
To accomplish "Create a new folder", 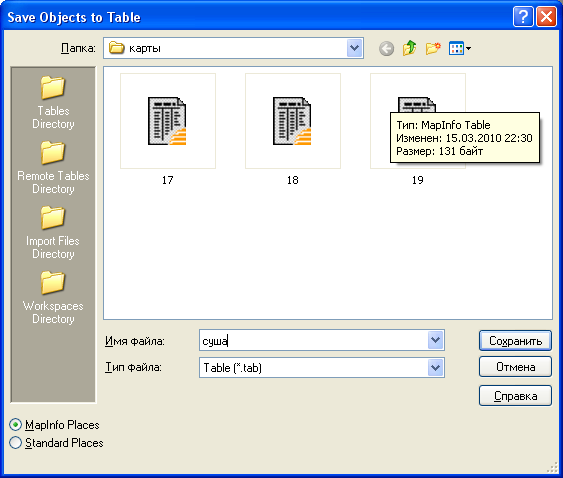I will point(433,48).
